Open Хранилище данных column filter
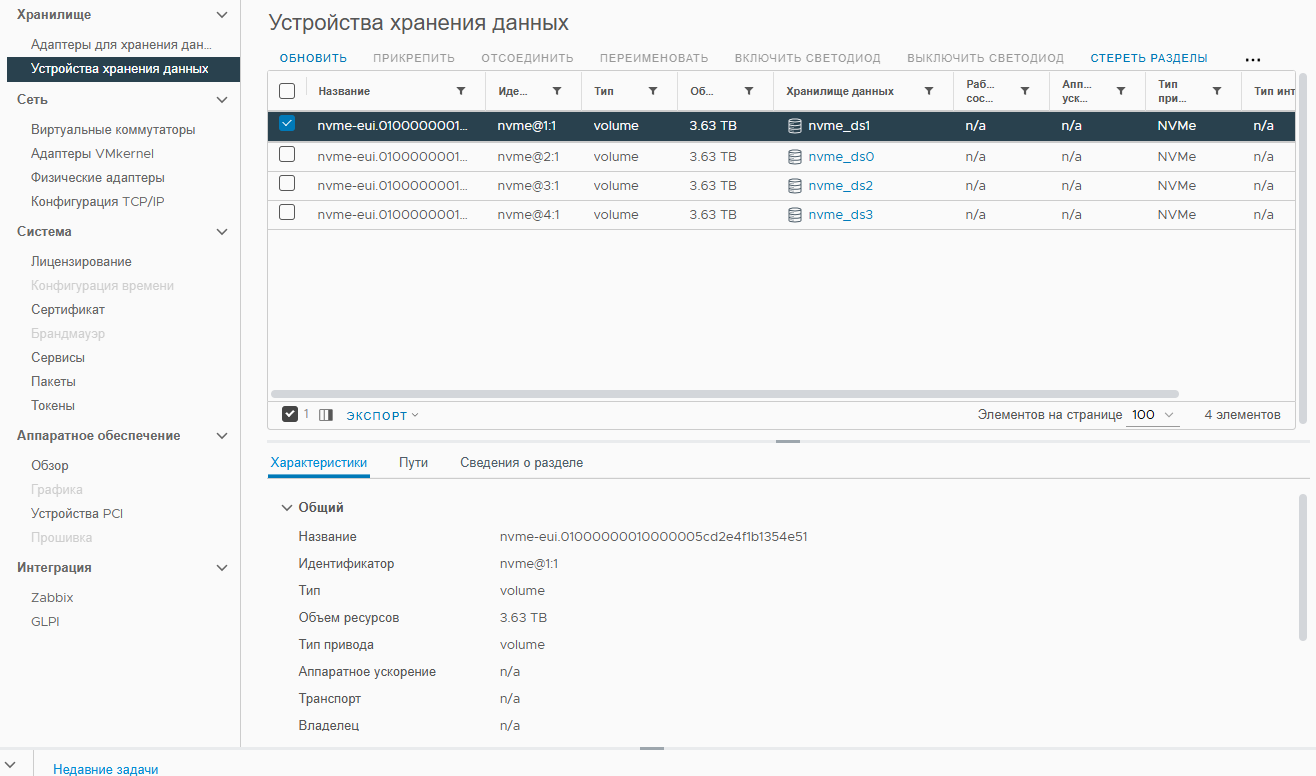 [x=929, y=91]
